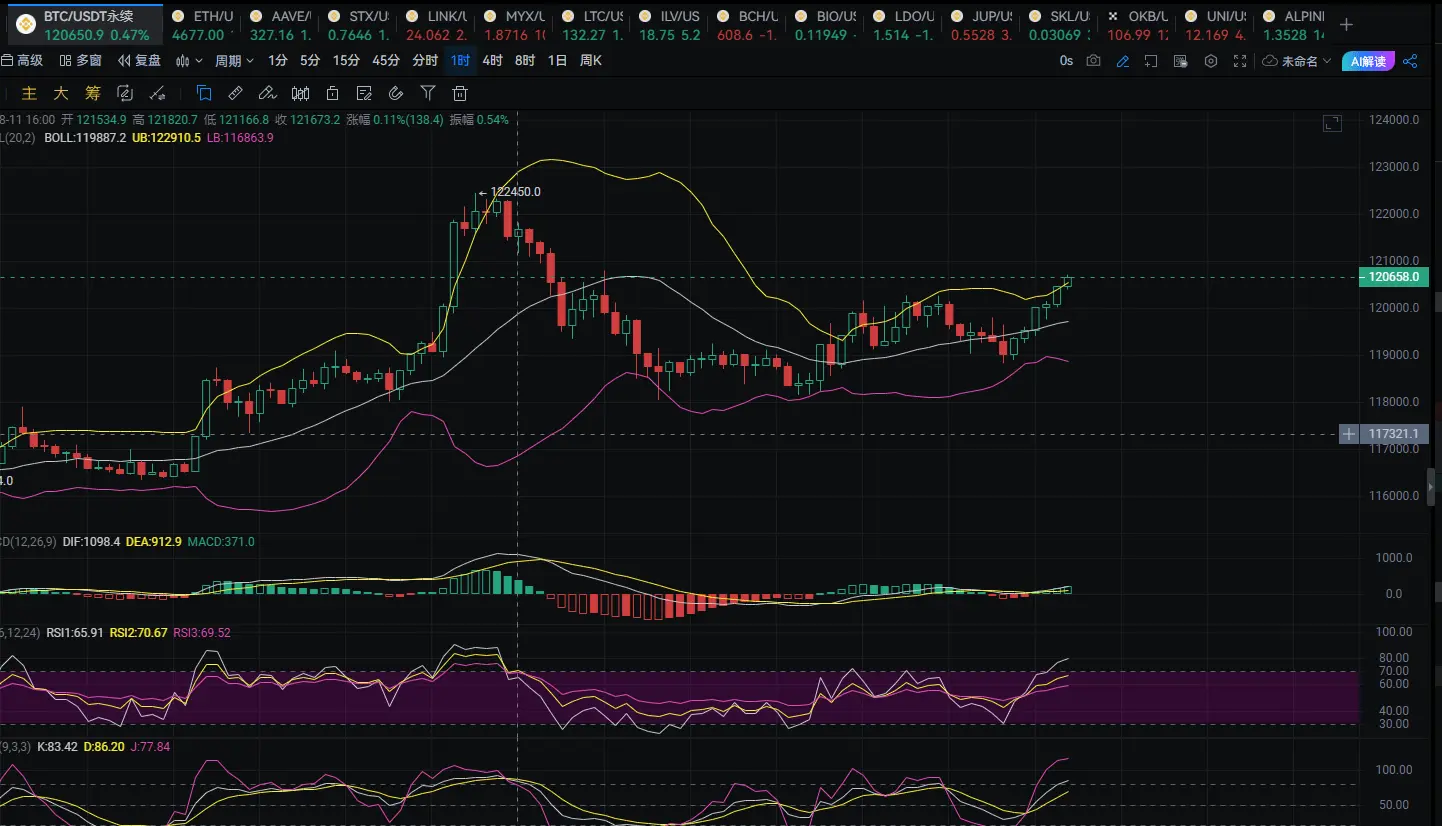
Task: Switch to the LTC symbol tab
Action: coord(591,25)
